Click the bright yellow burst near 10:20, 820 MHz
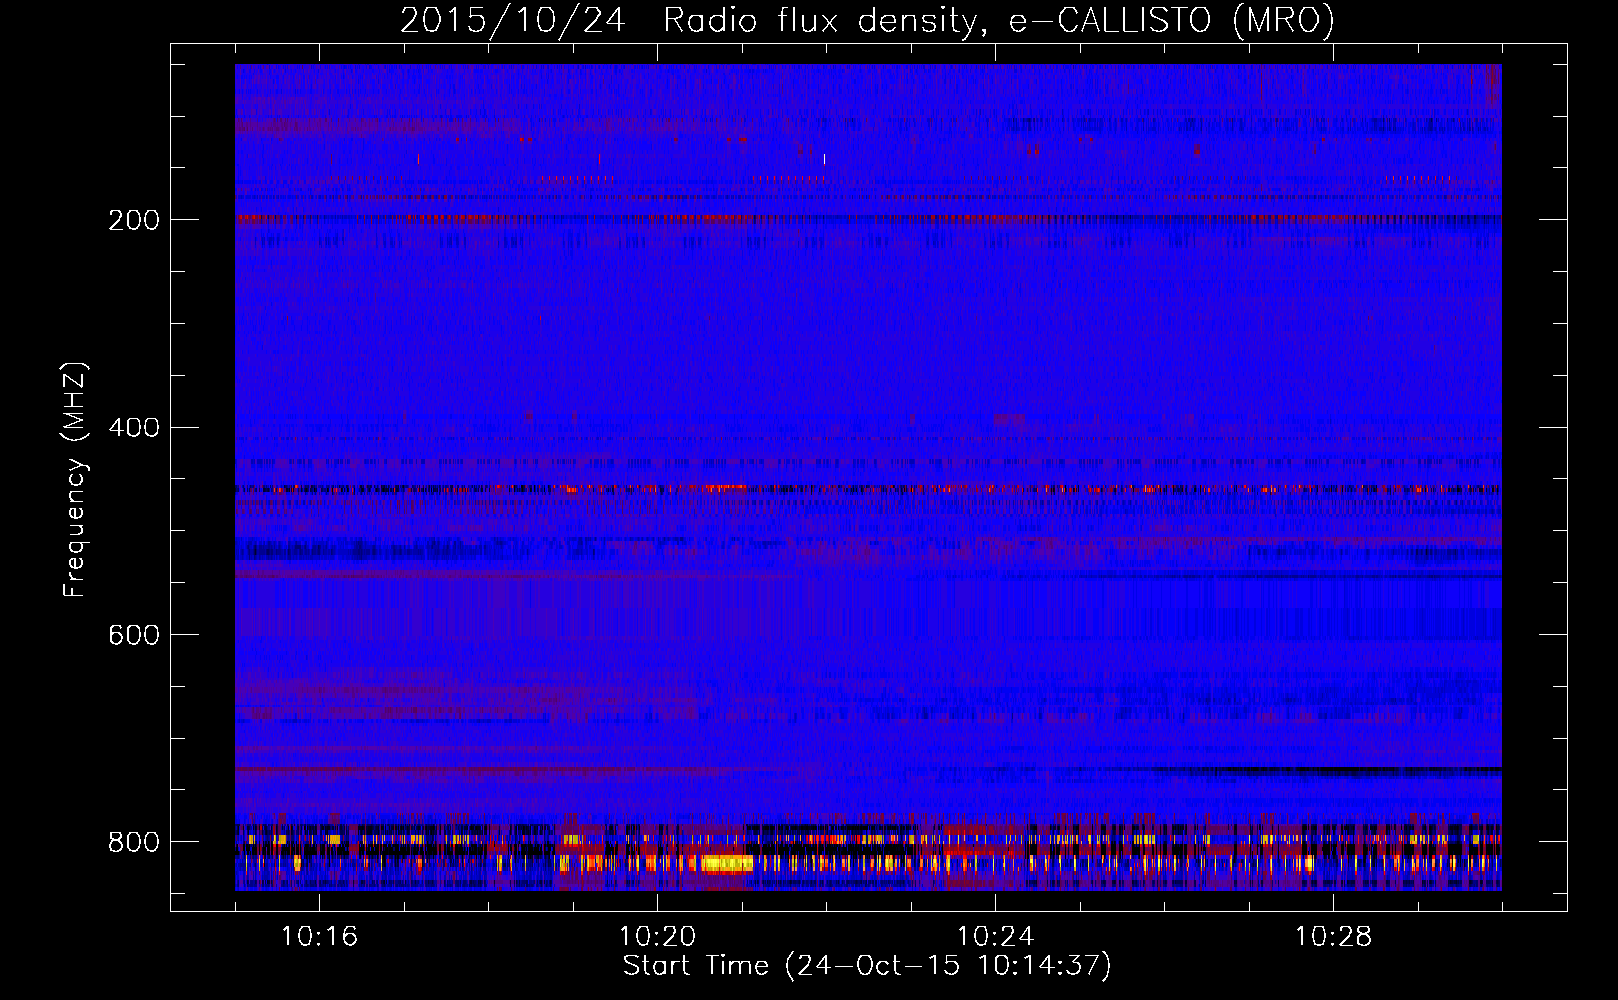This screenshot has height=1000, width=1618. [727, 863]
